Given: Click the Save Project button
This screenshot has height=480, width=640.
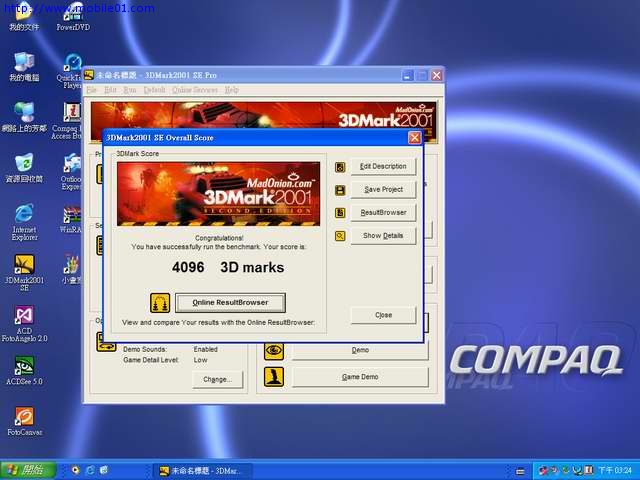Looking at the screenshot, I should pos(383,189).
